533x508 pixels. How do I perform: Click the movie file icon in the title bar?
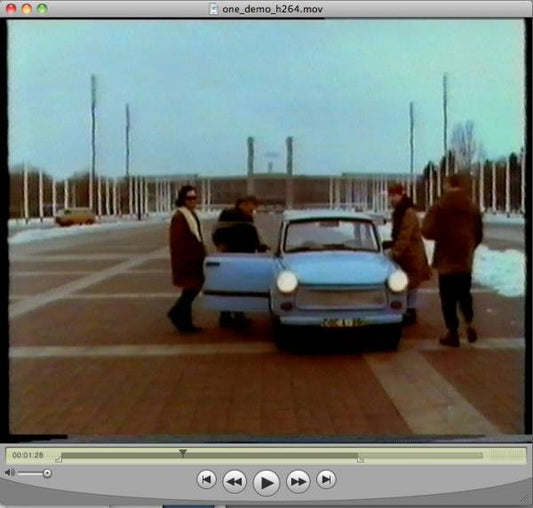tap(213, 9)
